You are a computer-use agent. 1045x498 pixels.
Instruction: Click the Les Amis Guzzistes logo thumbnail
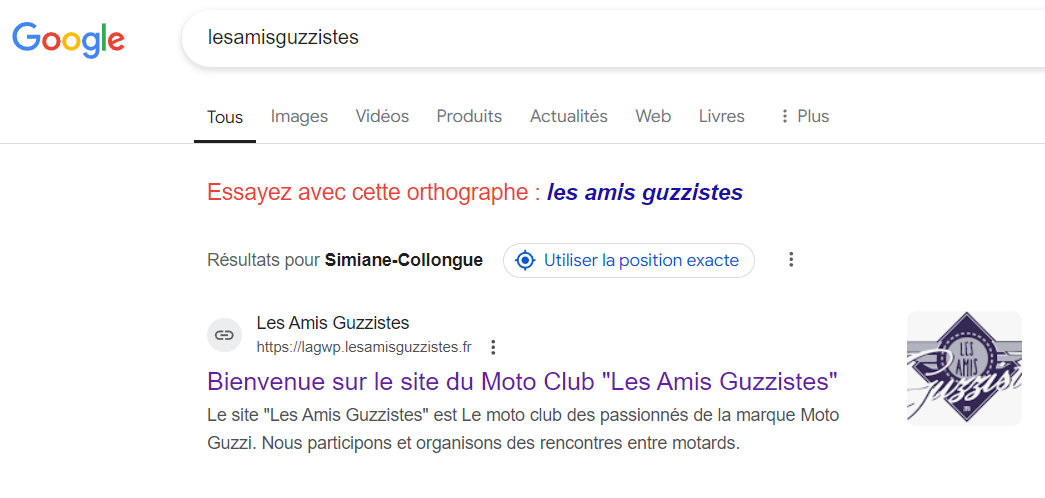pyautogui.click(x=964, y=368)
